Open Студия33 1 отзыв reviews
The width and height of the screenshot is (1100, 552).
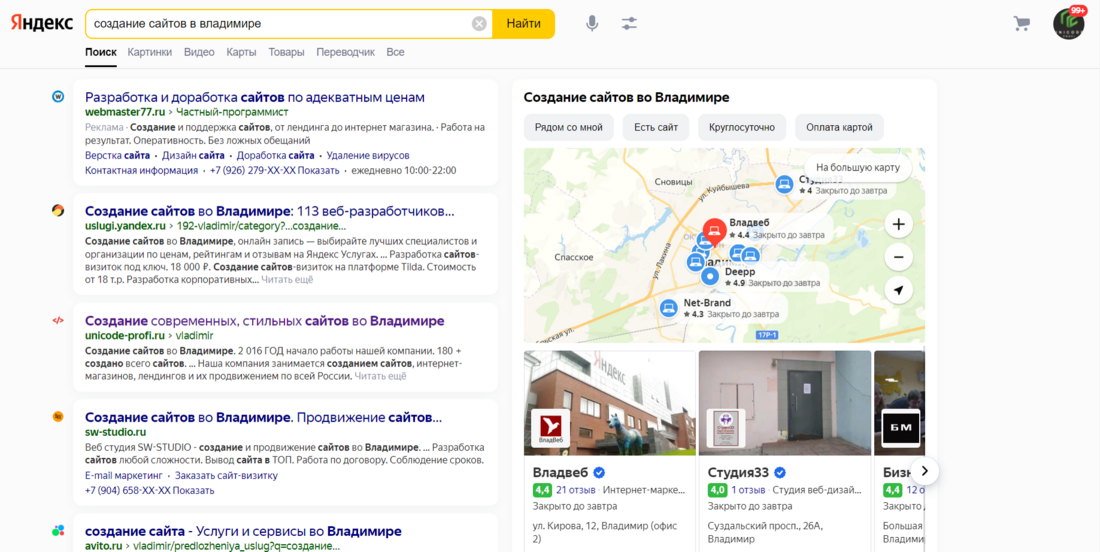click(x=750, y=490)
